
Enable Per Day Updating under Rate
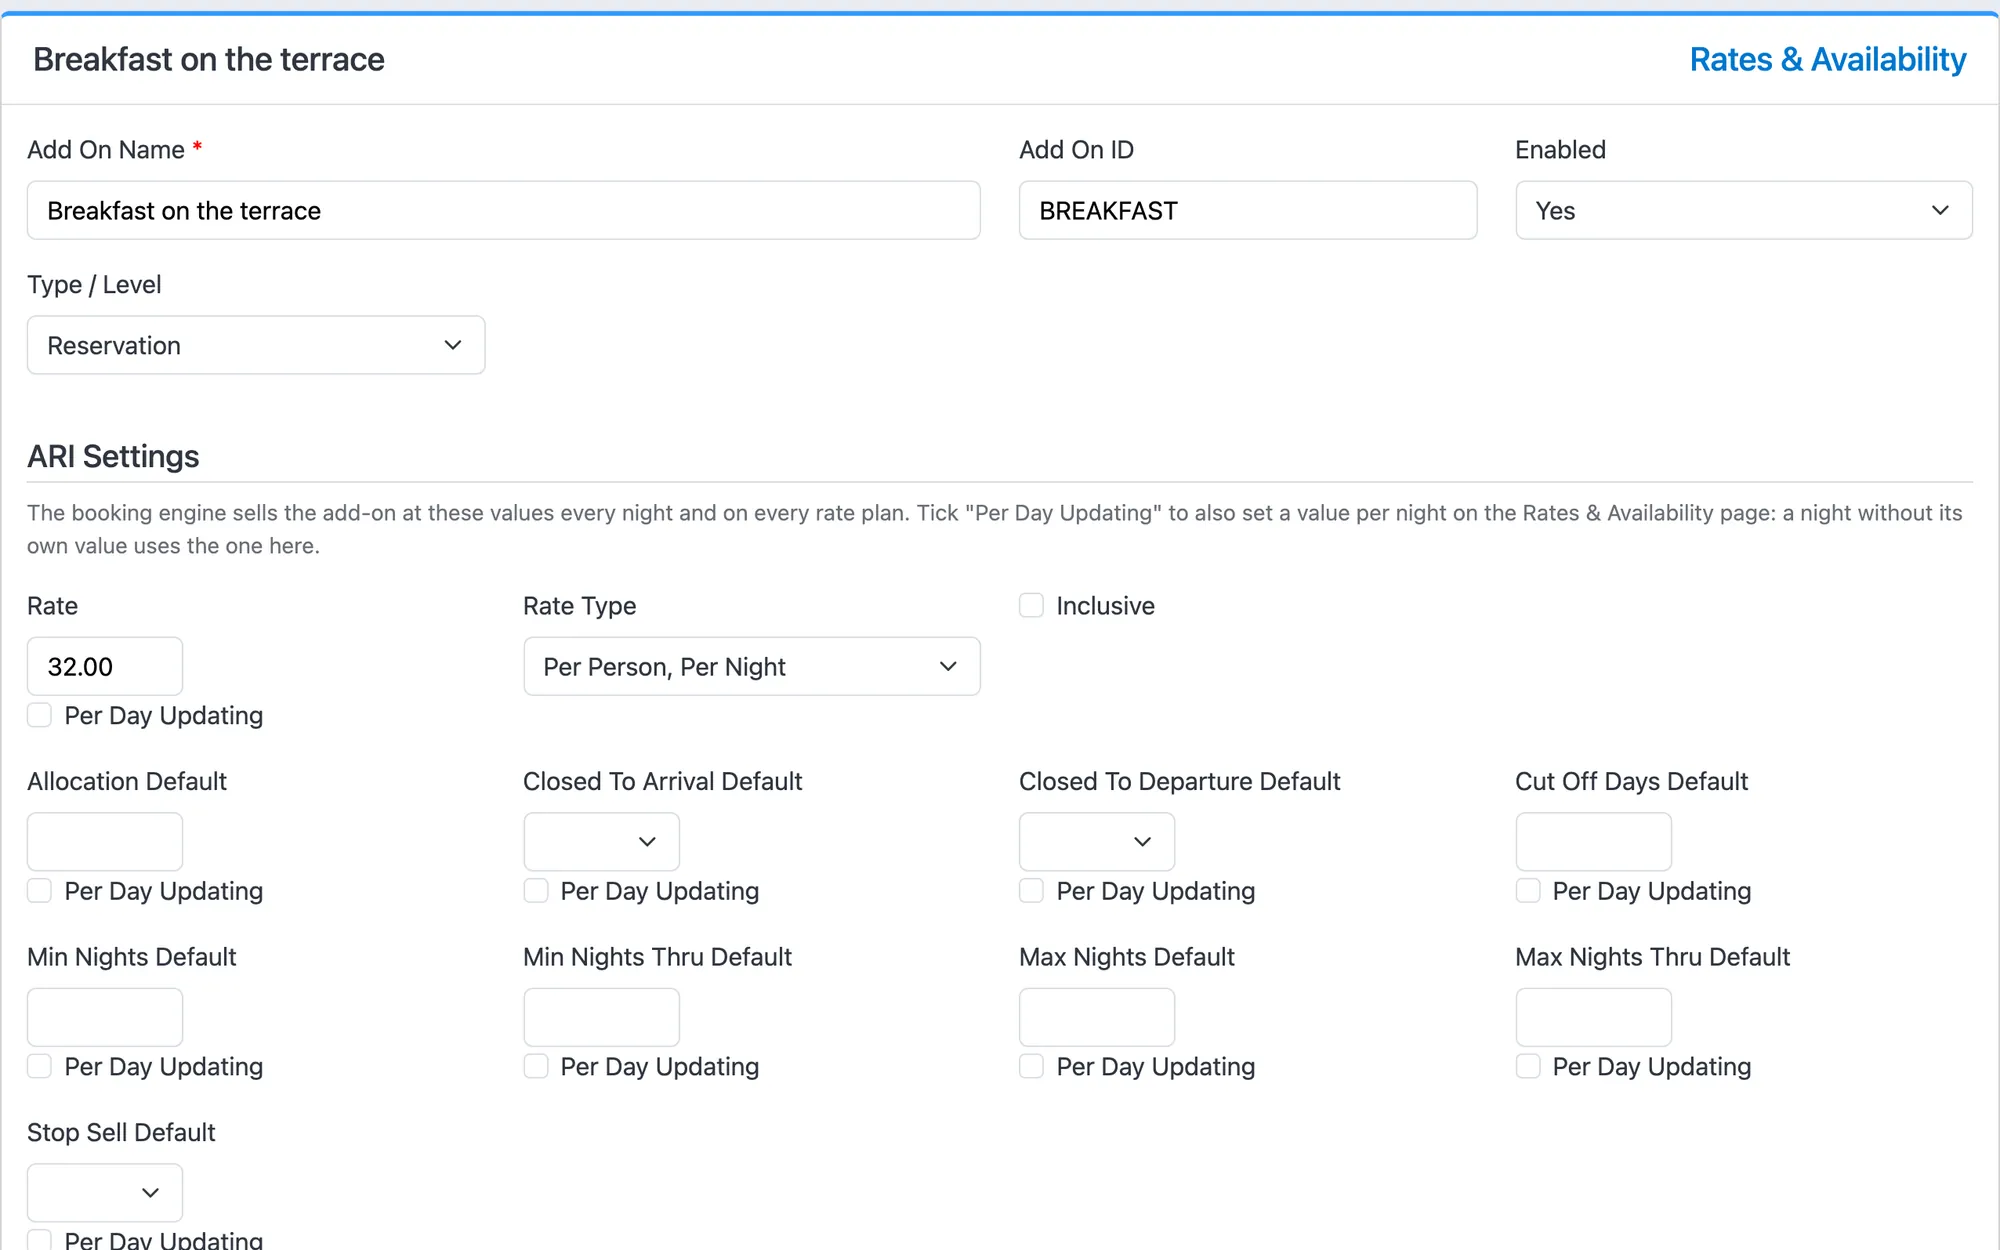tap(39, 715)
